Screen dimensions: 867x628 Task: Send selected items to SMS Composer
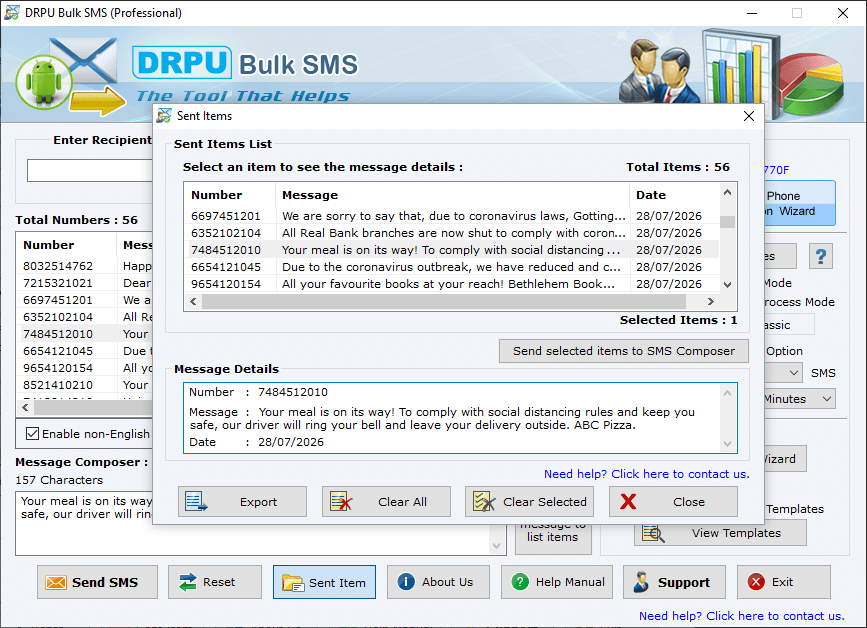624,351
